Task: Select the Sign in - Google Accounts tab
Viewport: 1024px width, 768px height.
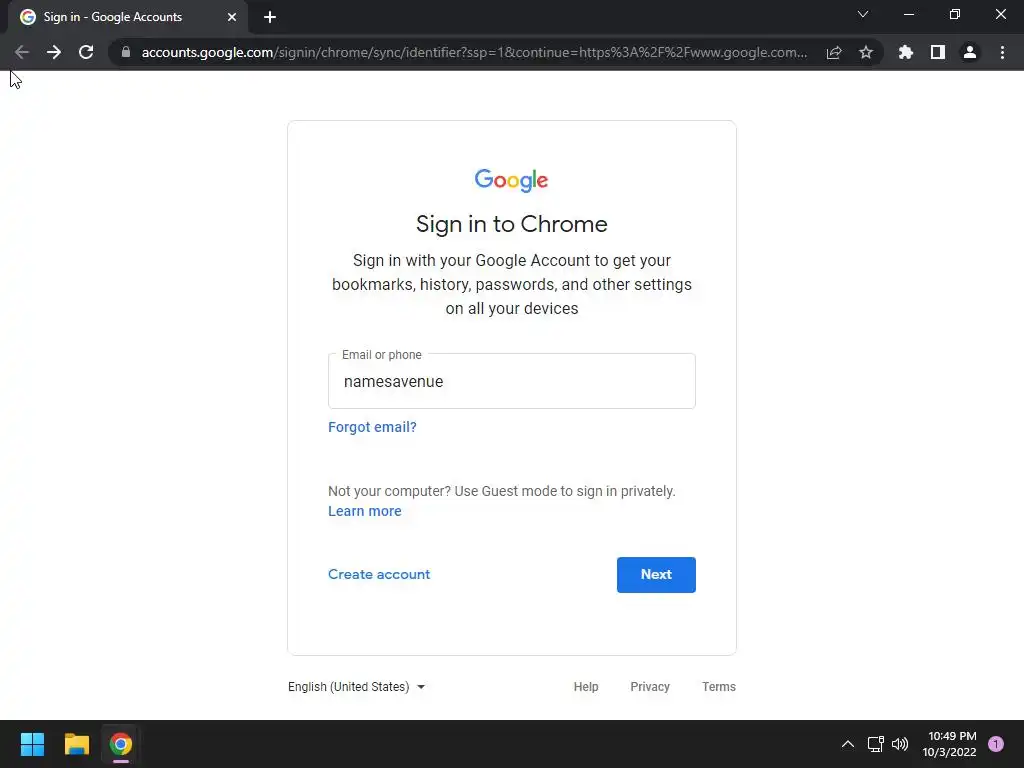Action: 128,17
